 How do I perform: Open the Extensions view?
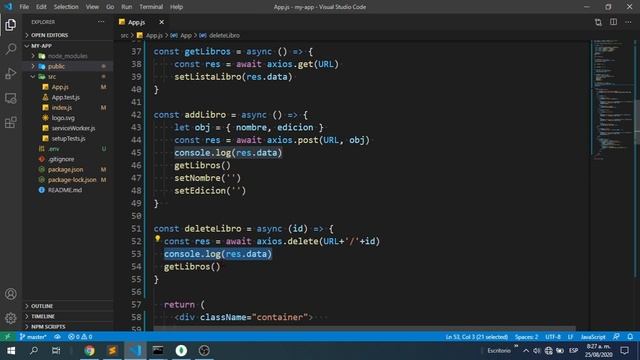pos(11,122)
